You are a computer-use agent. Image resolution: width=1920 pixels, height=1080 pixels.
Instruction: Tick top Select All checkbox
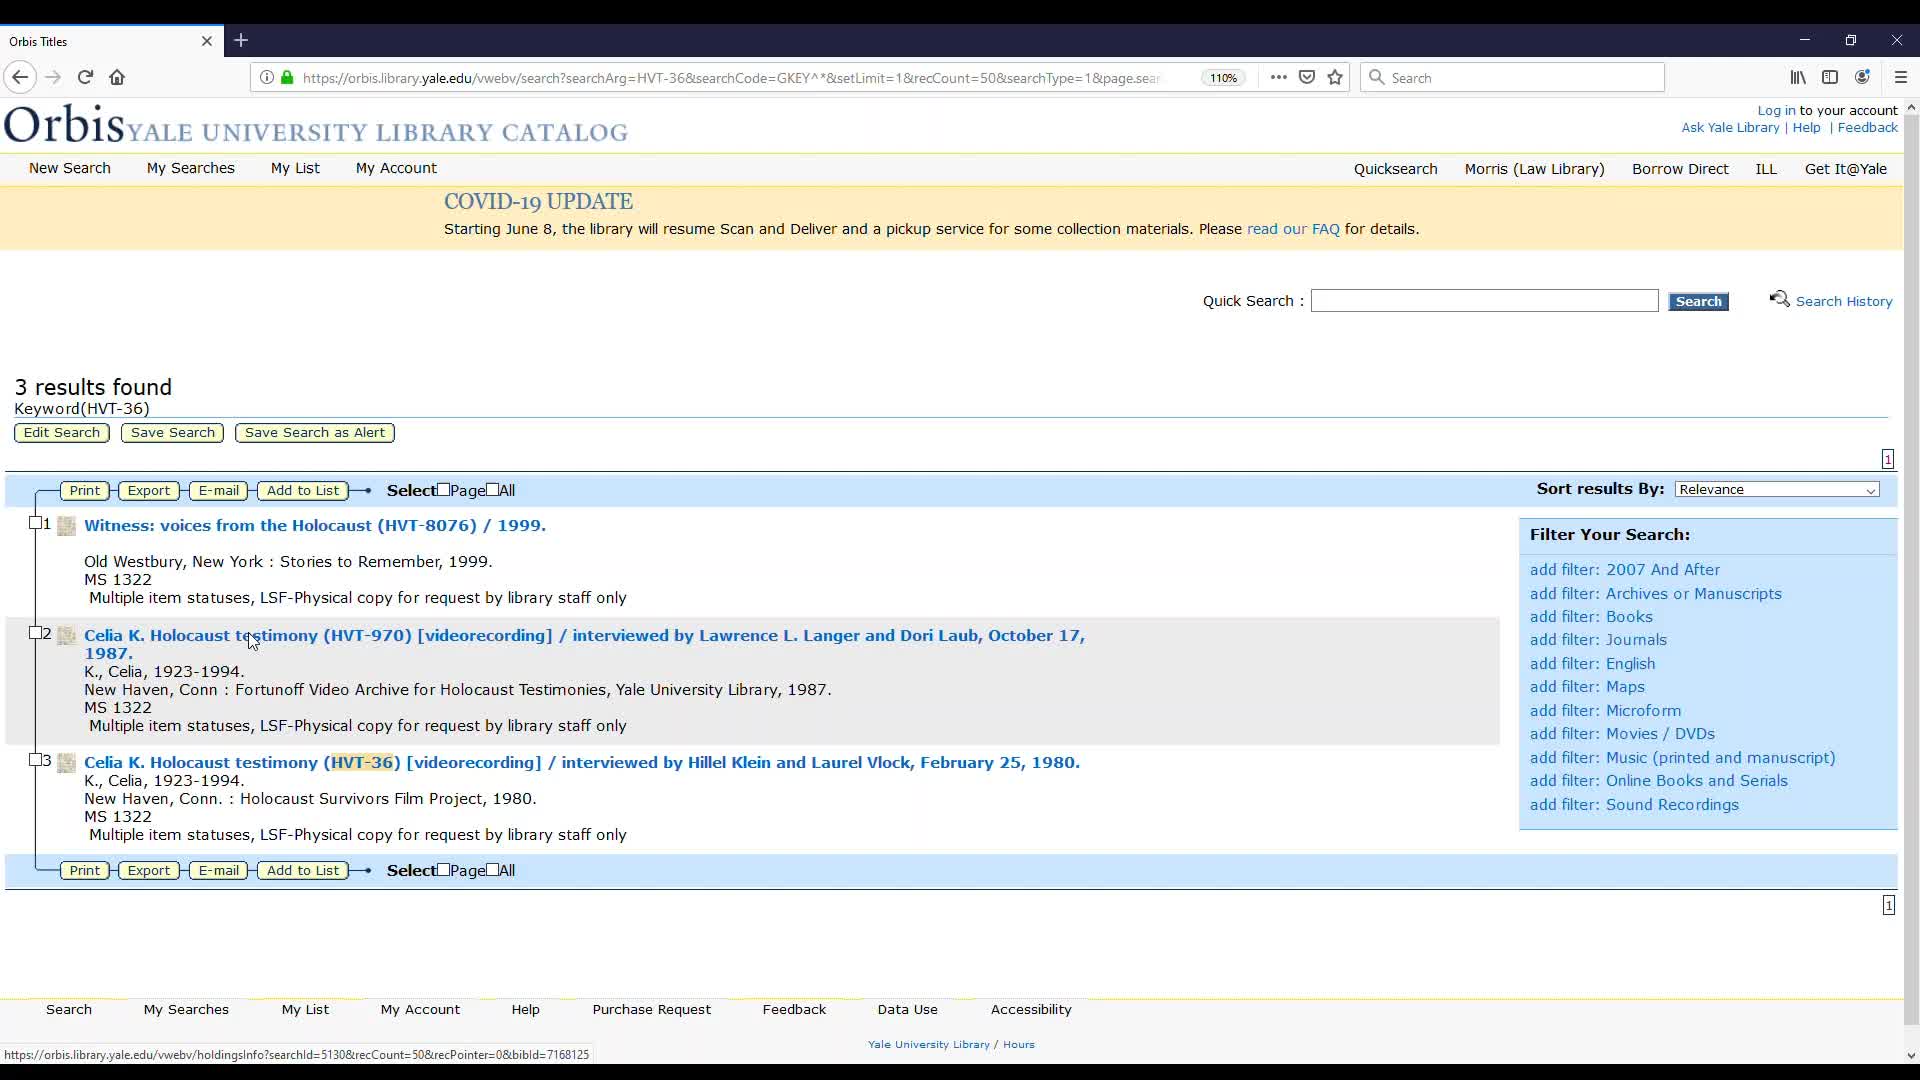pos(492,489)
